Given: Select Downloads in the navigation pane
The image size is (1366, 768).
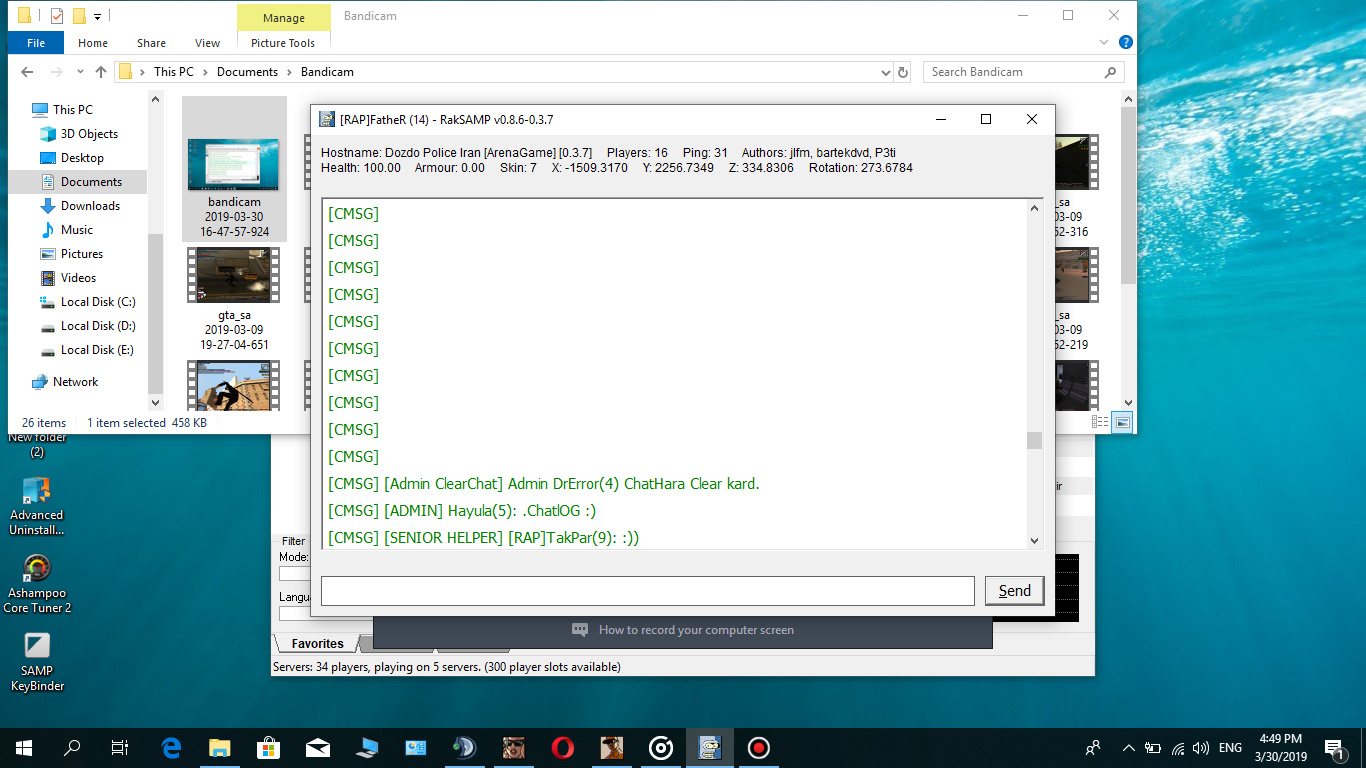Looking at the screenshot, I should pos(90,206).
